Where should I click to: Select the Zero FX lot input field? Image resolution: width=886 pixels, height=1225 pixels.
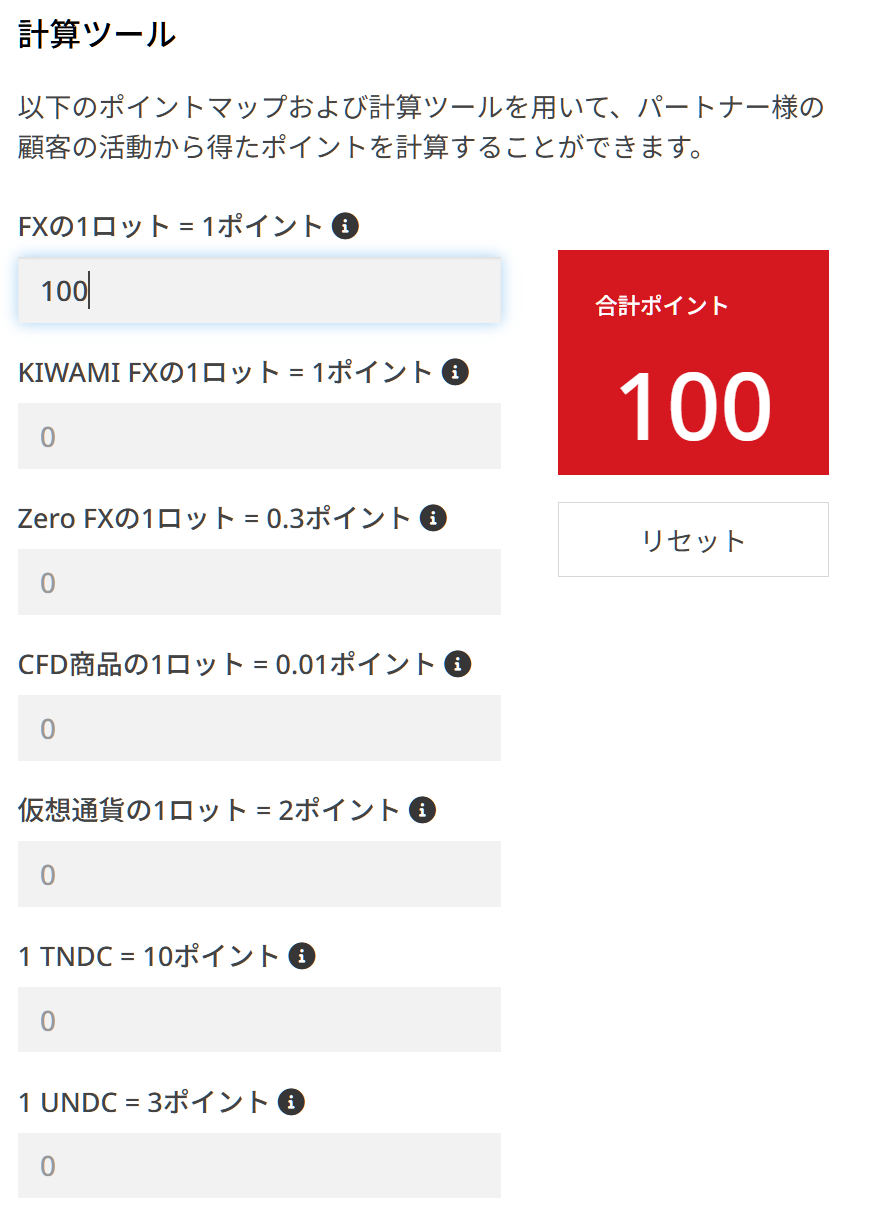pos(259,582)
